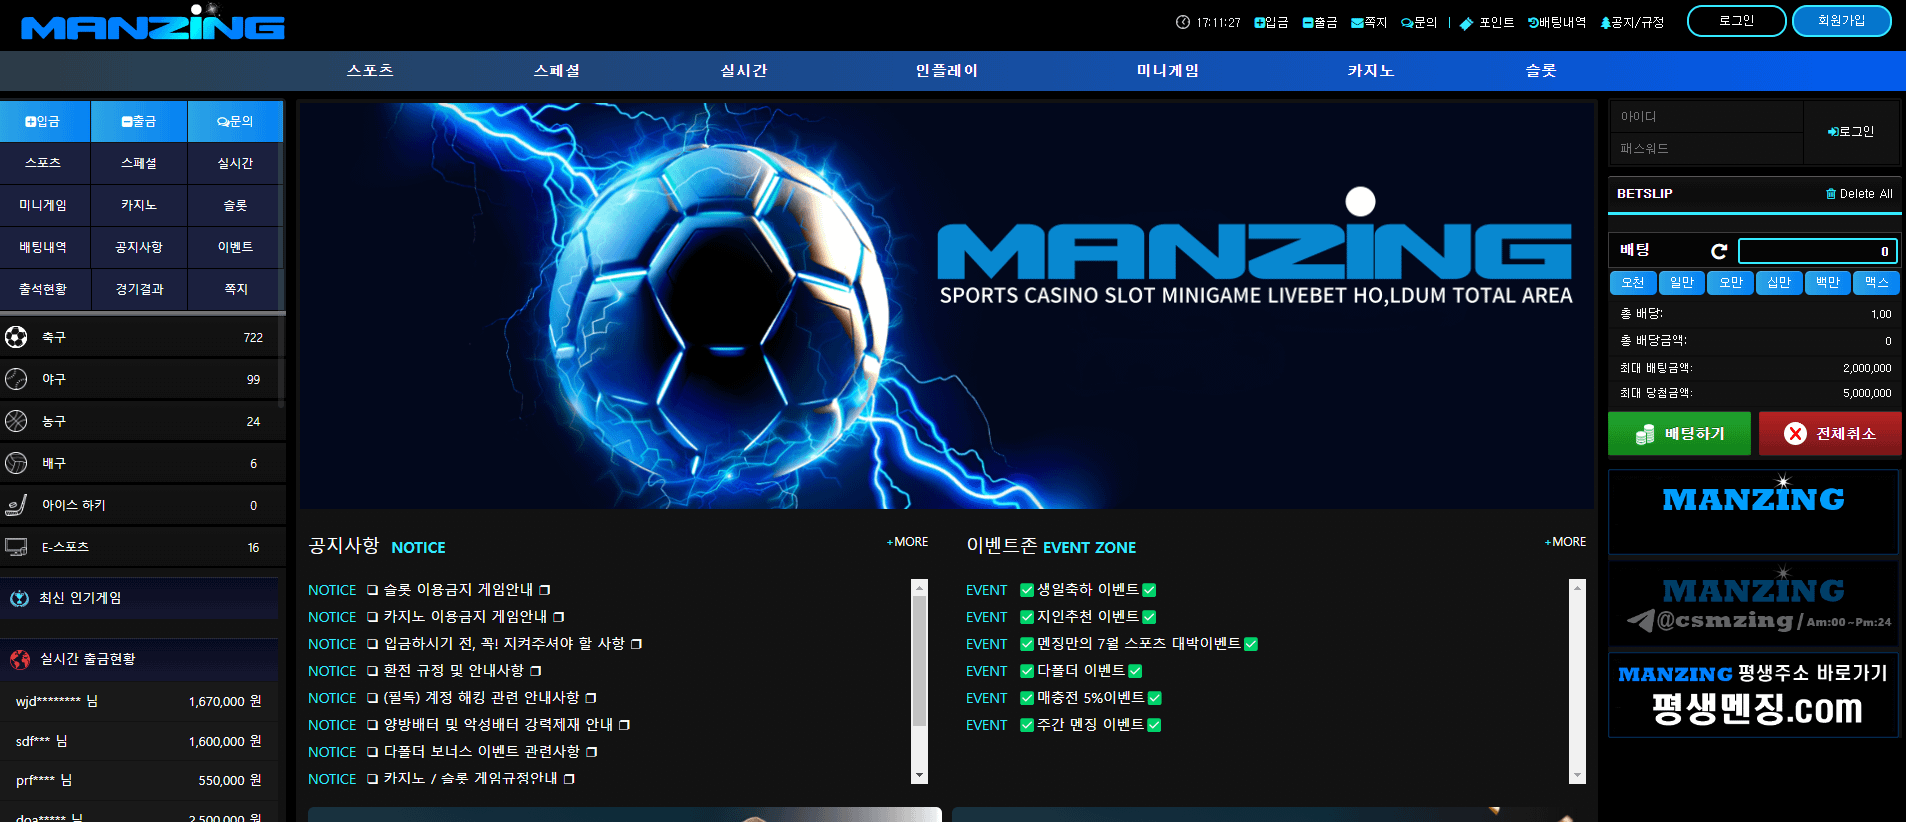1906x822 pixels.
Task: Open the 스페셜 tab in main navigation
Action: 557,70
